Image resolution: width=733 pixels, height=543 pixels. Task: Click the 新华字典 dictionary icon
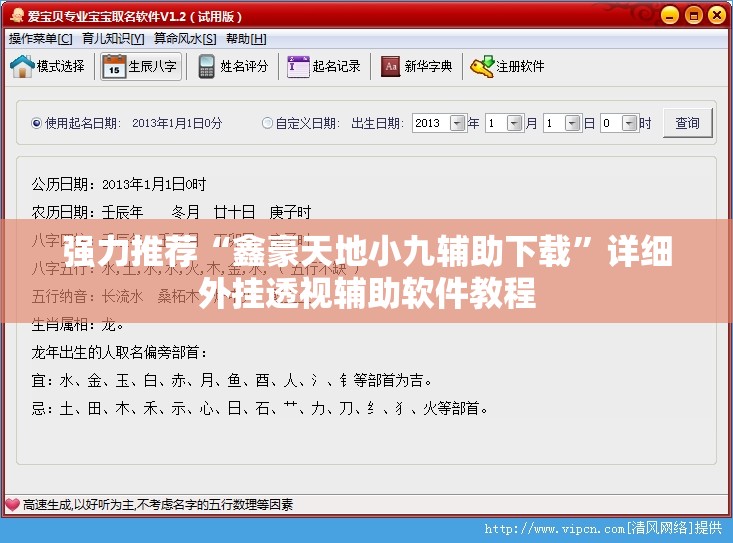click(390, 66)
